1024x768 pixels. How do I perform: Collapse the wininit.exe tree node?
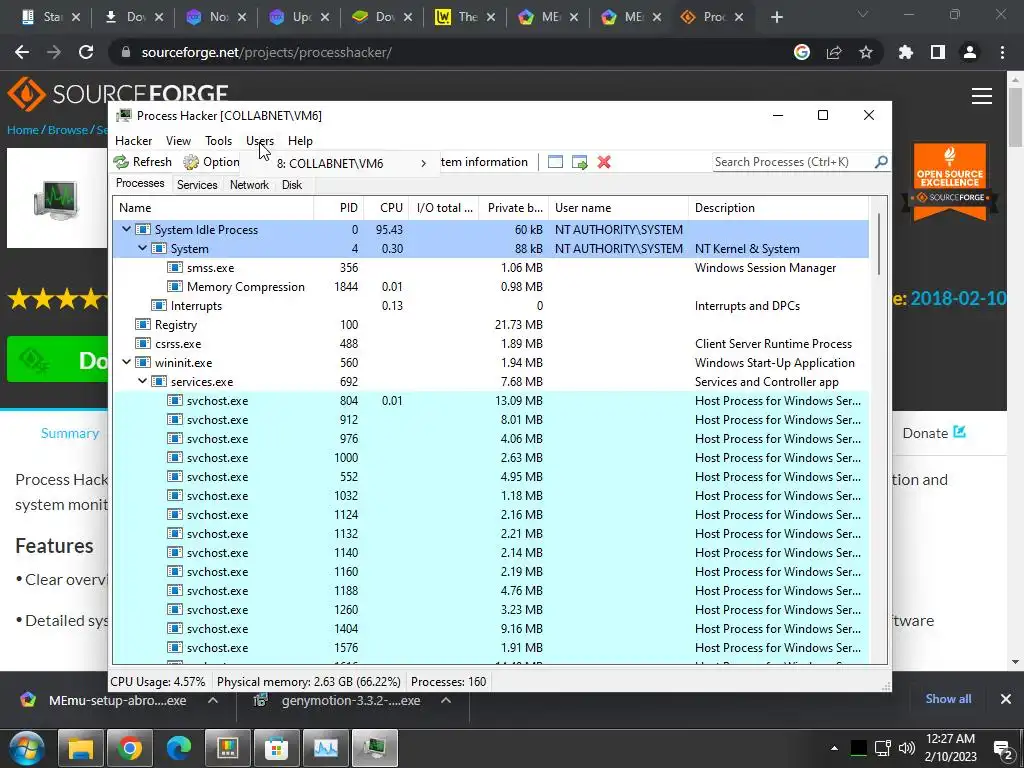[x=127, y=362]
